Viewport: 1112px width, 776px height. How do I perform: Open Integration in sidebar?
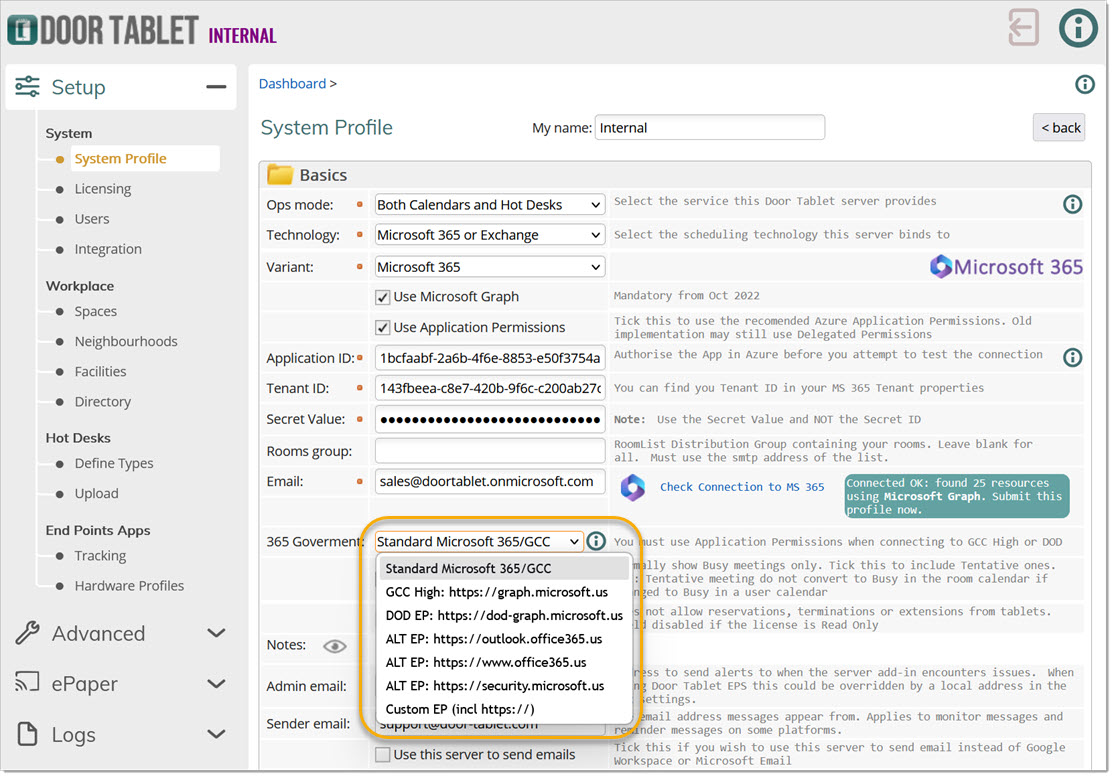[108, 249]
